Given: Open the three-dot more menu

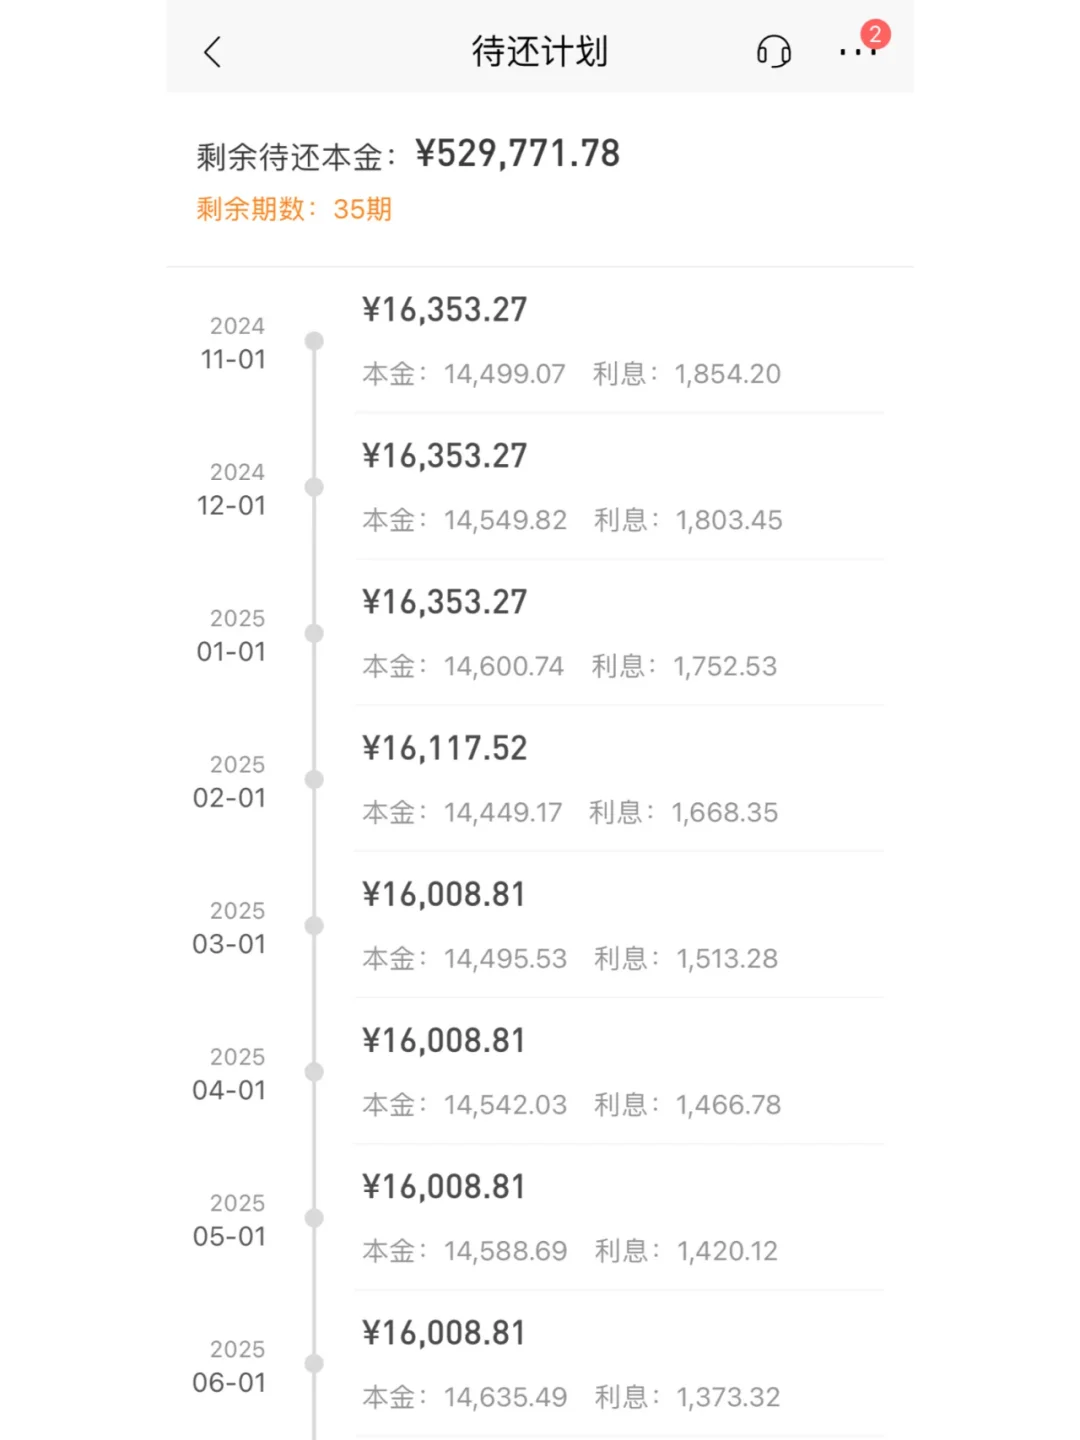Looking at the screenshot, I should (855, 53).
